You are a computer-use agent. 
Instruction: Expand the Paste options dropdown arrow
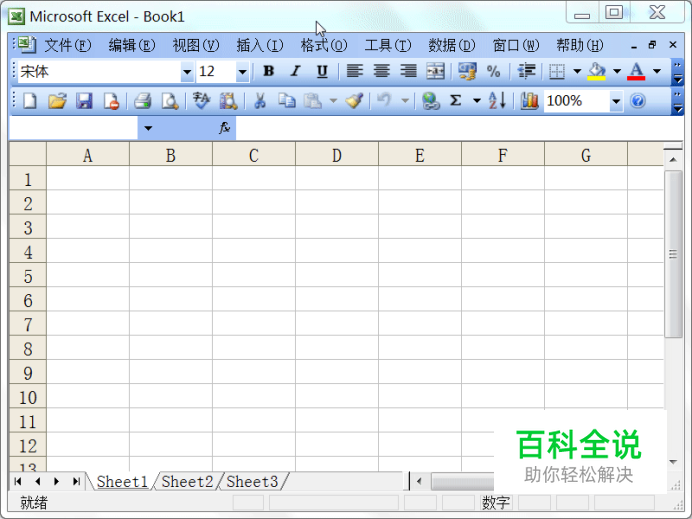pyautogui.click(x=333, y=101)
